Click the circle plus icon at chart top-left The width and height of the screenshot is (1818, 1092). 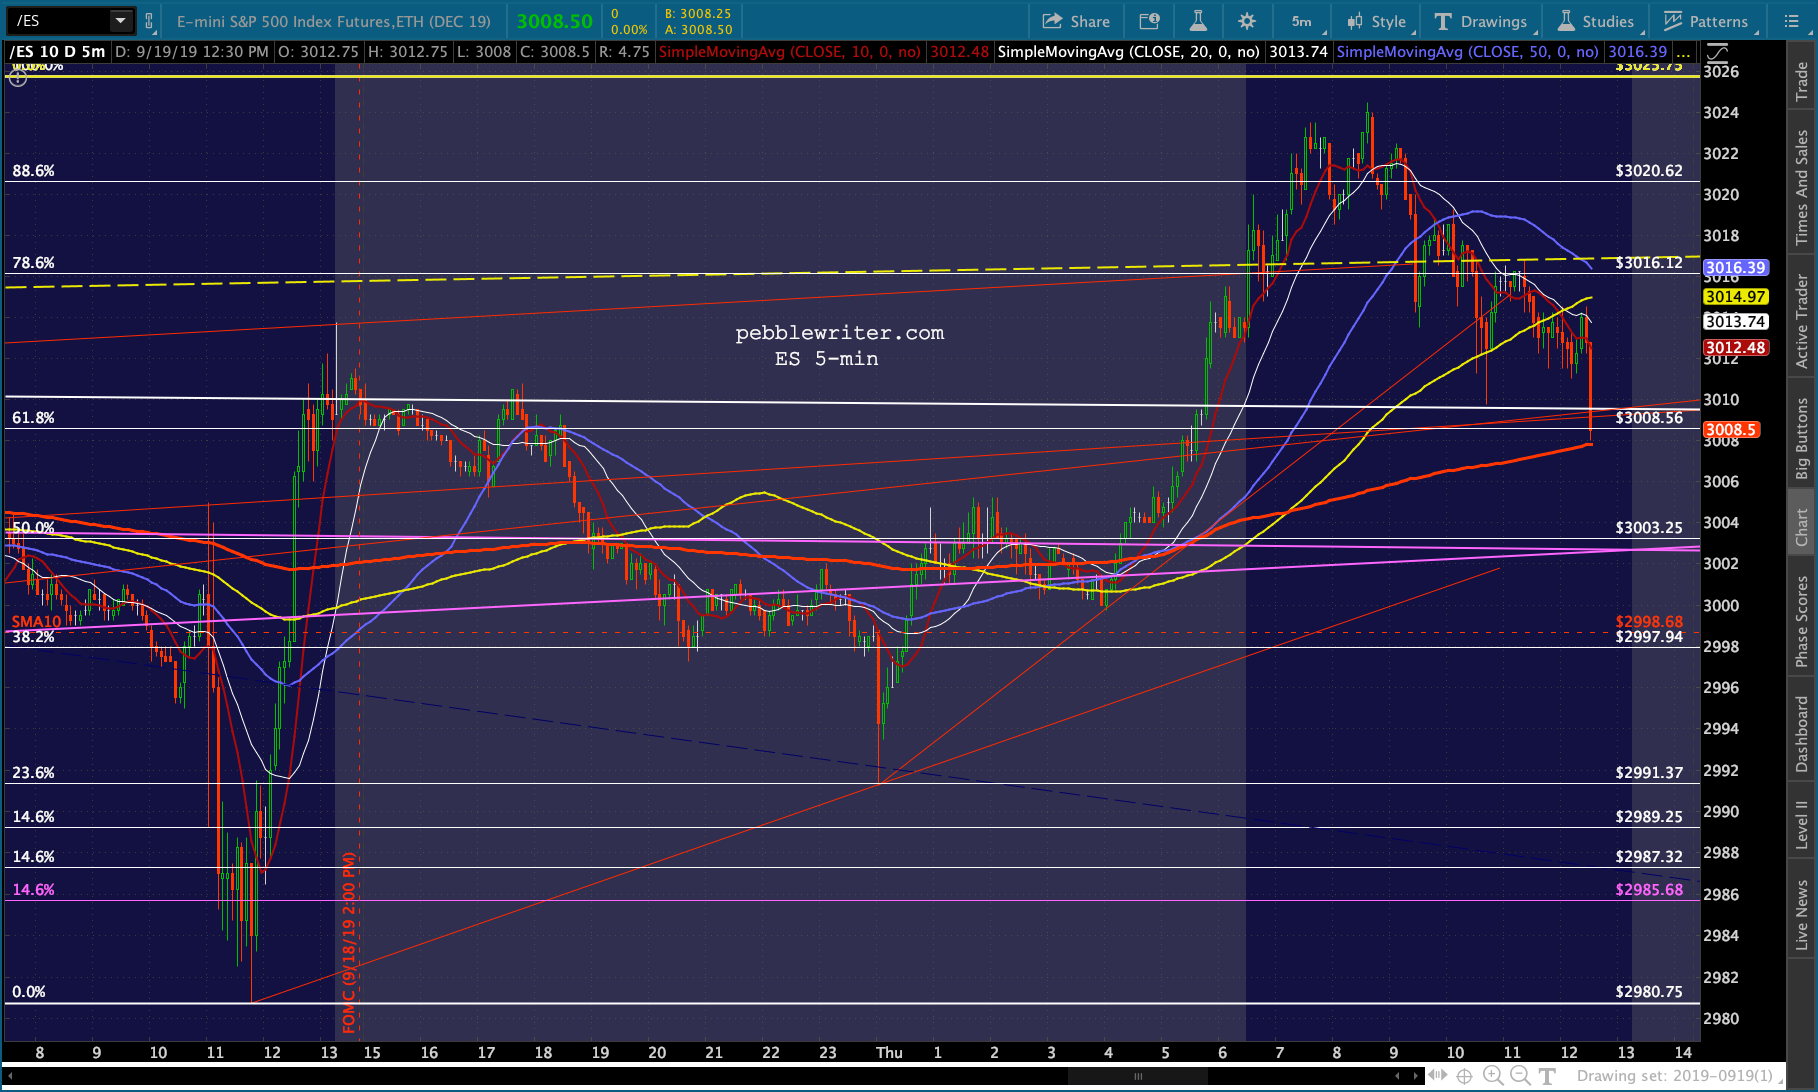click(18, 76)
